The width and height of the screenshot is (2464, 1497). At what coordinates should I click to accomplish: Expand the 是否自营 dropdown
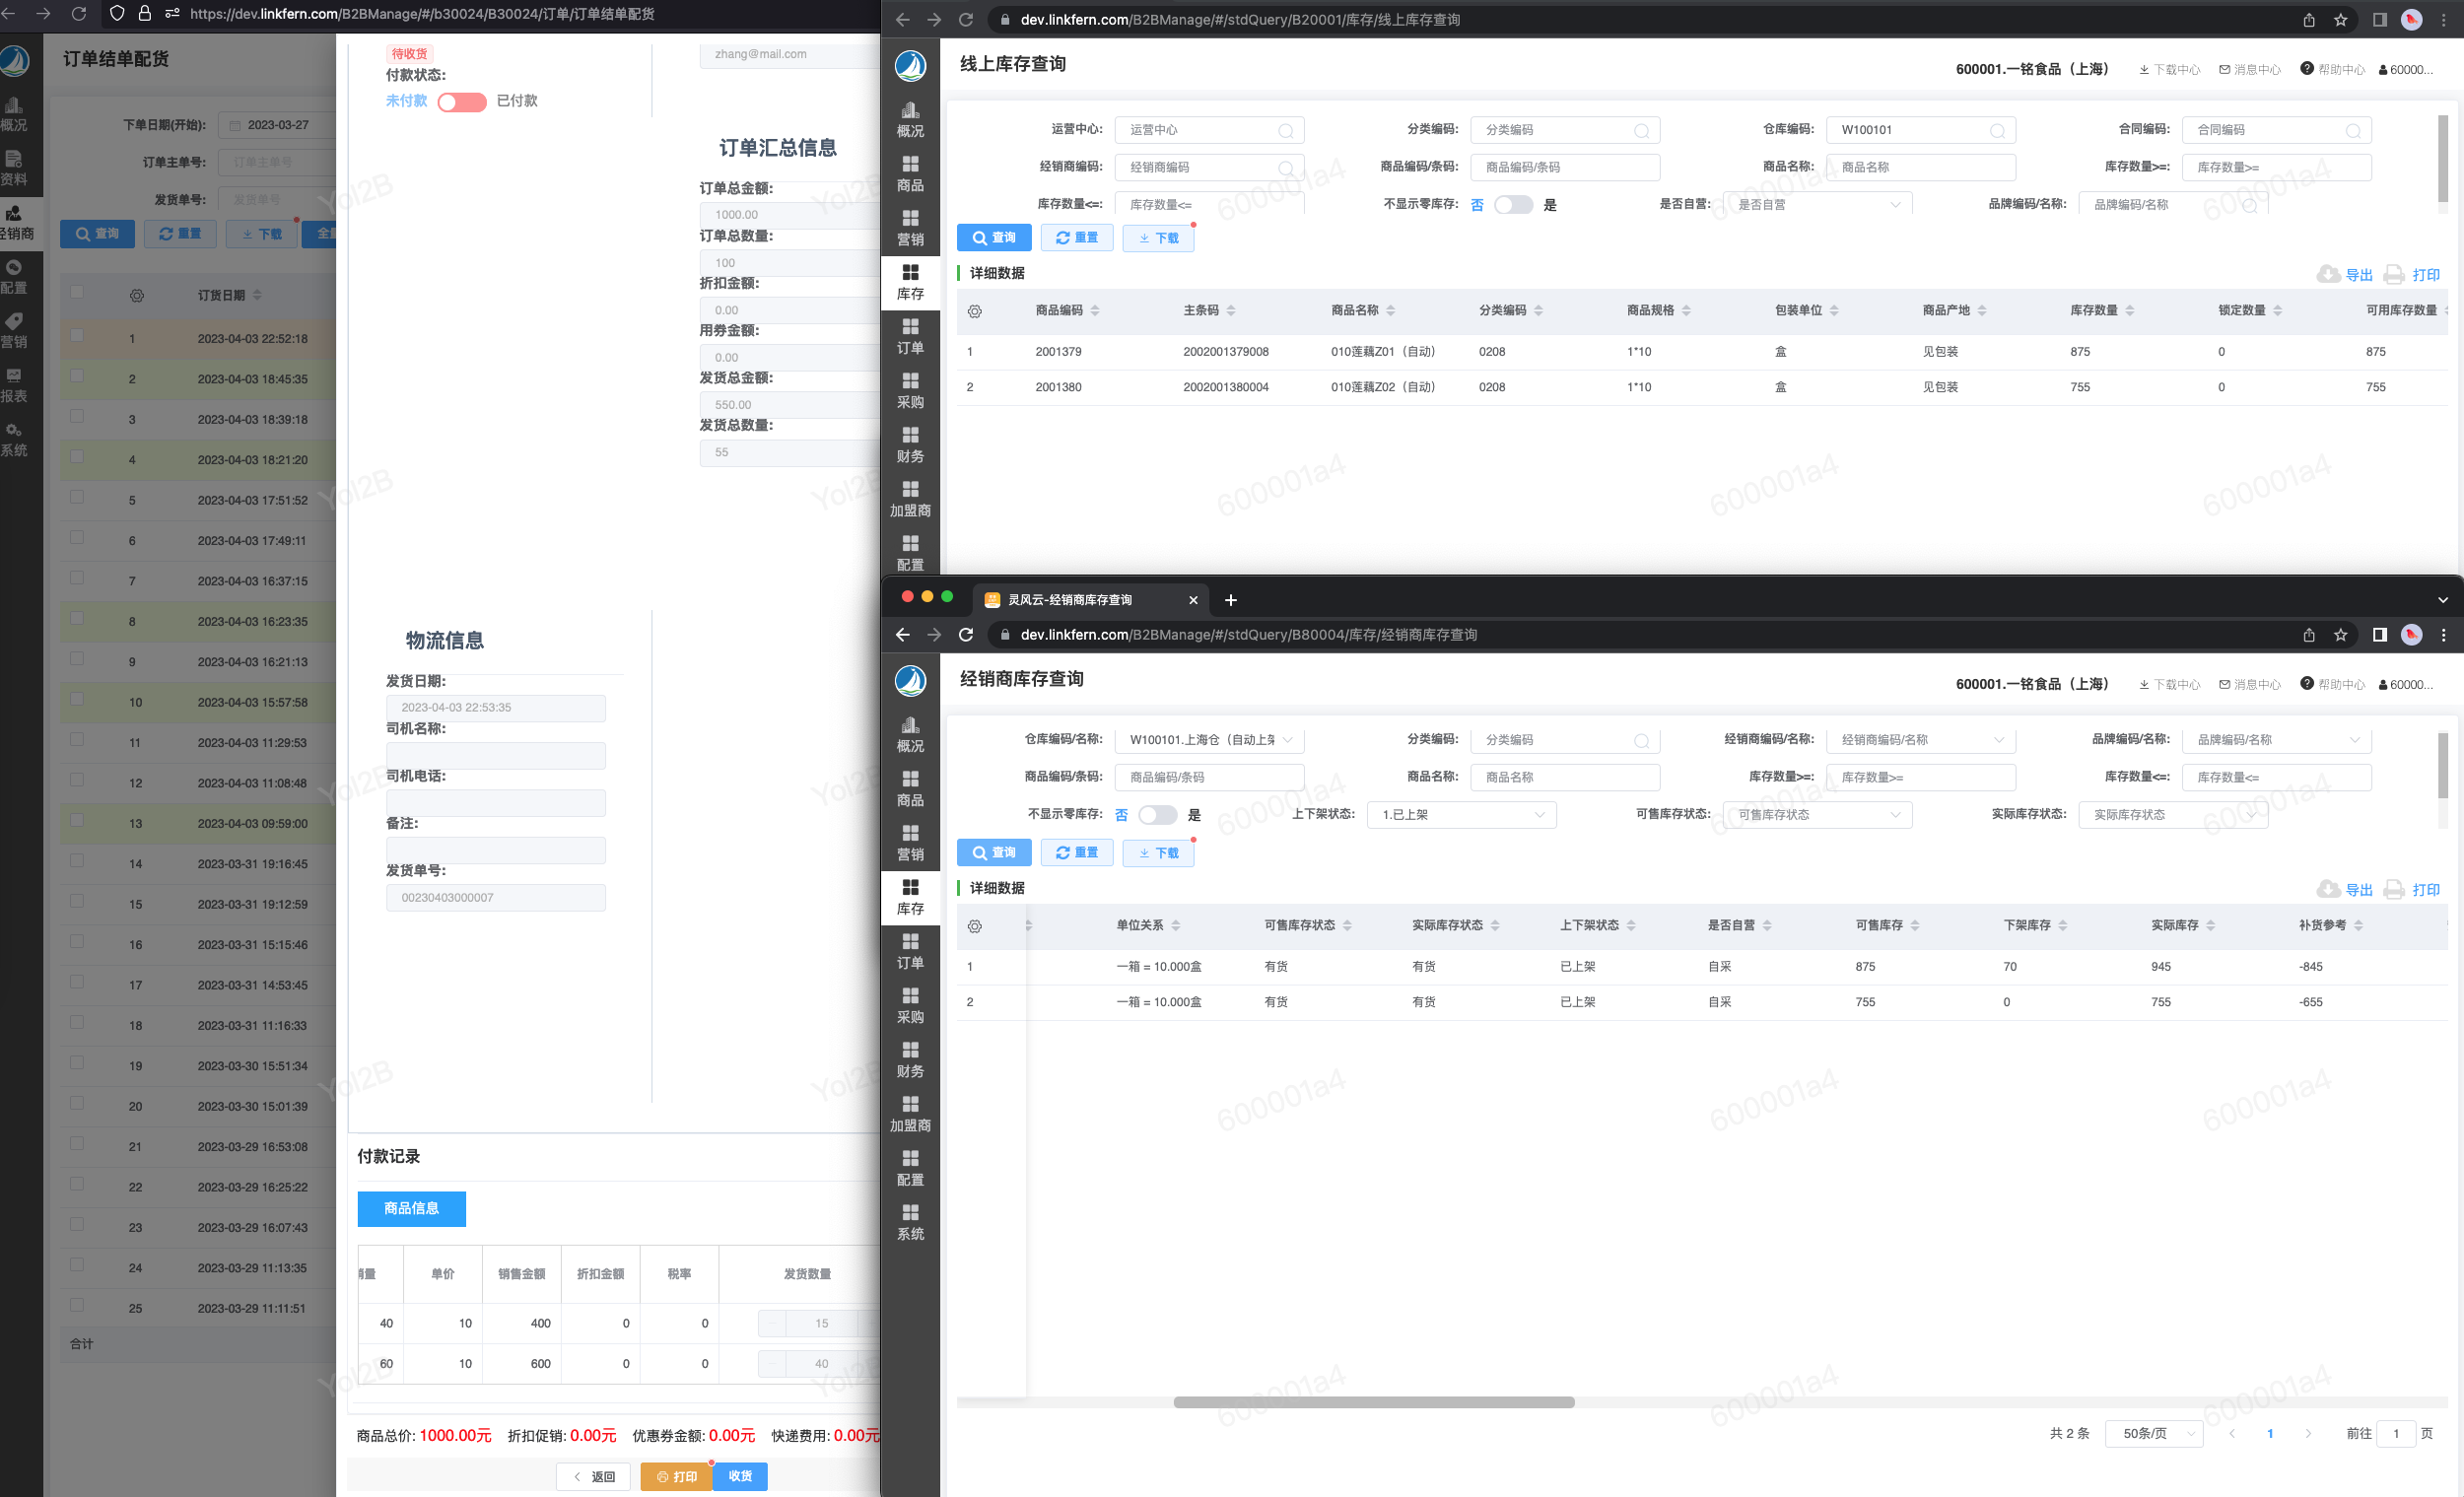tap(1817, 205)
